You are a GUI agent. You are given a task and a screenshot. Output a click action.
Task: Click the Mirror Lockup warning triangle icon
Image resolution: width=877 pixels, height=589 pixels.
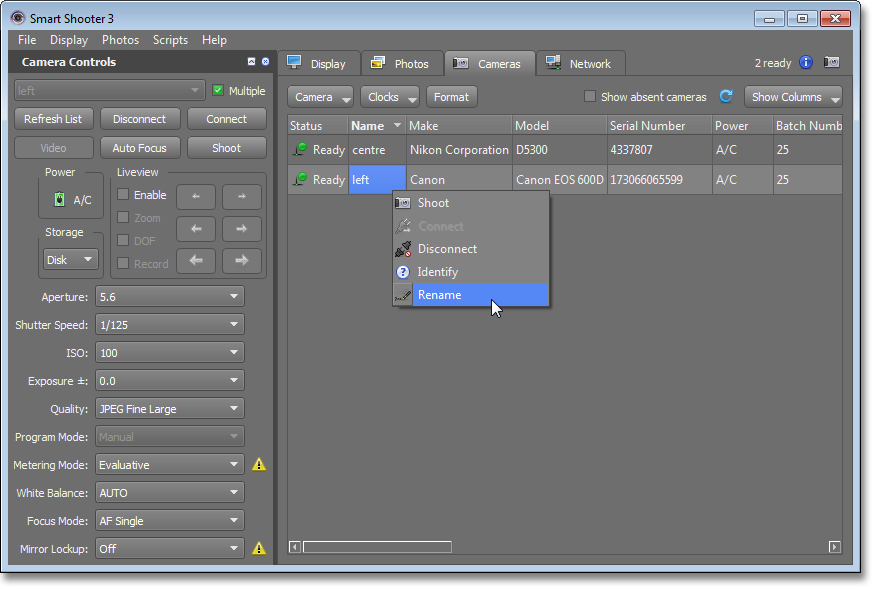click(259, 549)
